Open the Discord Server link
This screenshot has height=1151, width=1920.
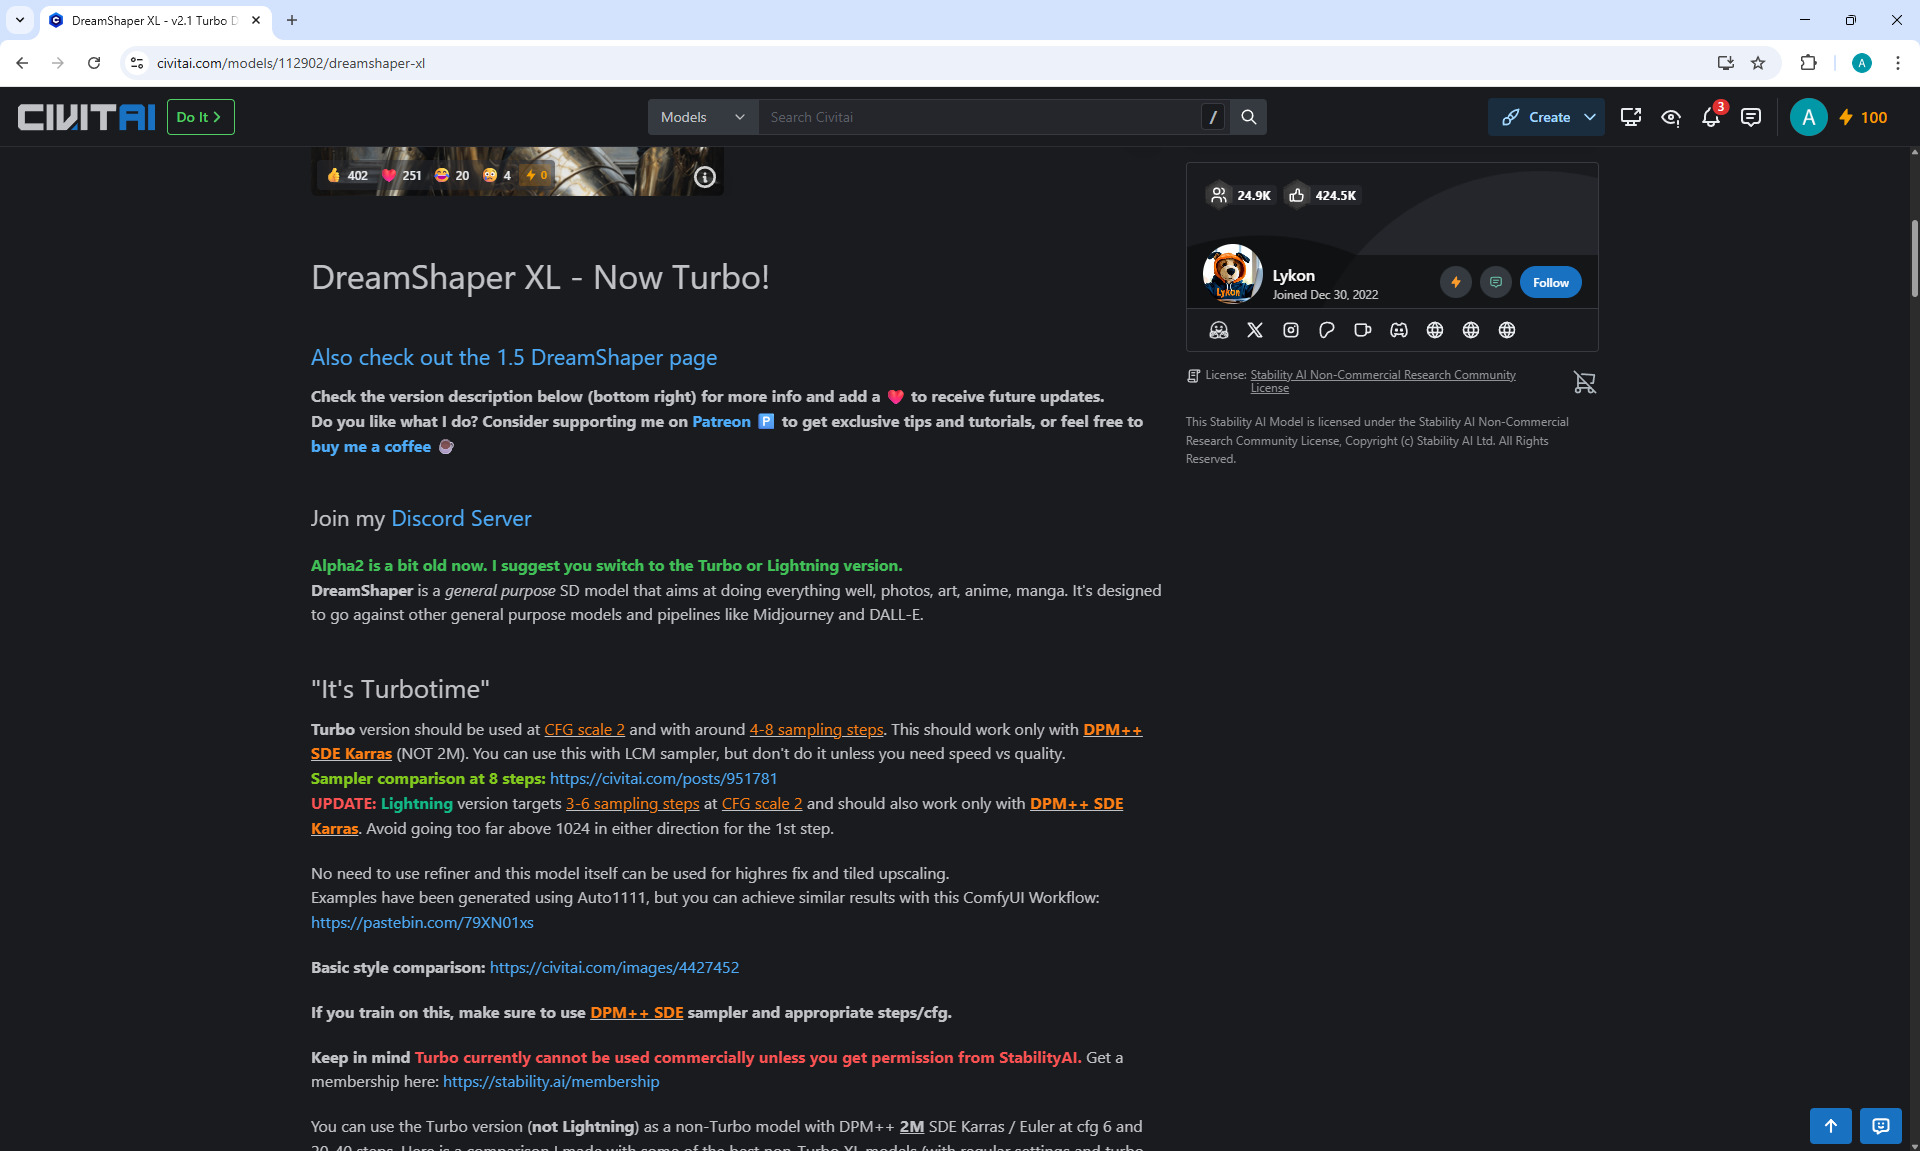tap(461, 519)
